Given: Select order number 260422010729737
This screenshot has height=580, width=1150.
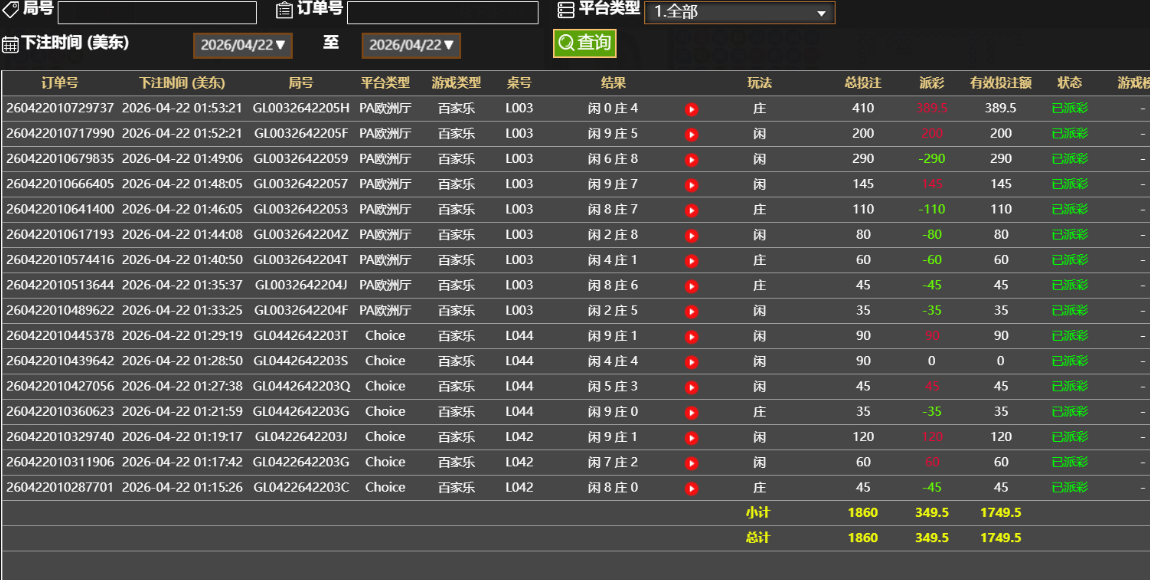Looking at the screenshot, I should coord(60,108).
